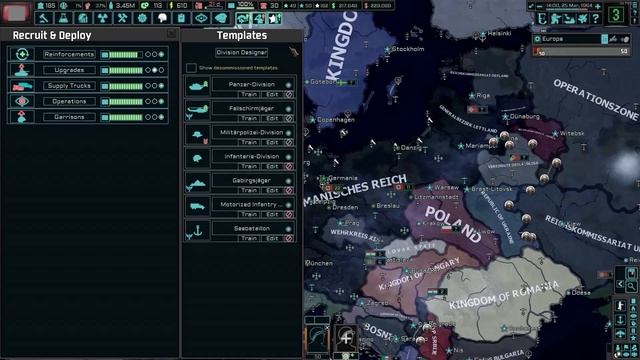Click the date and time display
Viewport: 640px width, 360px height.
point(569,6)
